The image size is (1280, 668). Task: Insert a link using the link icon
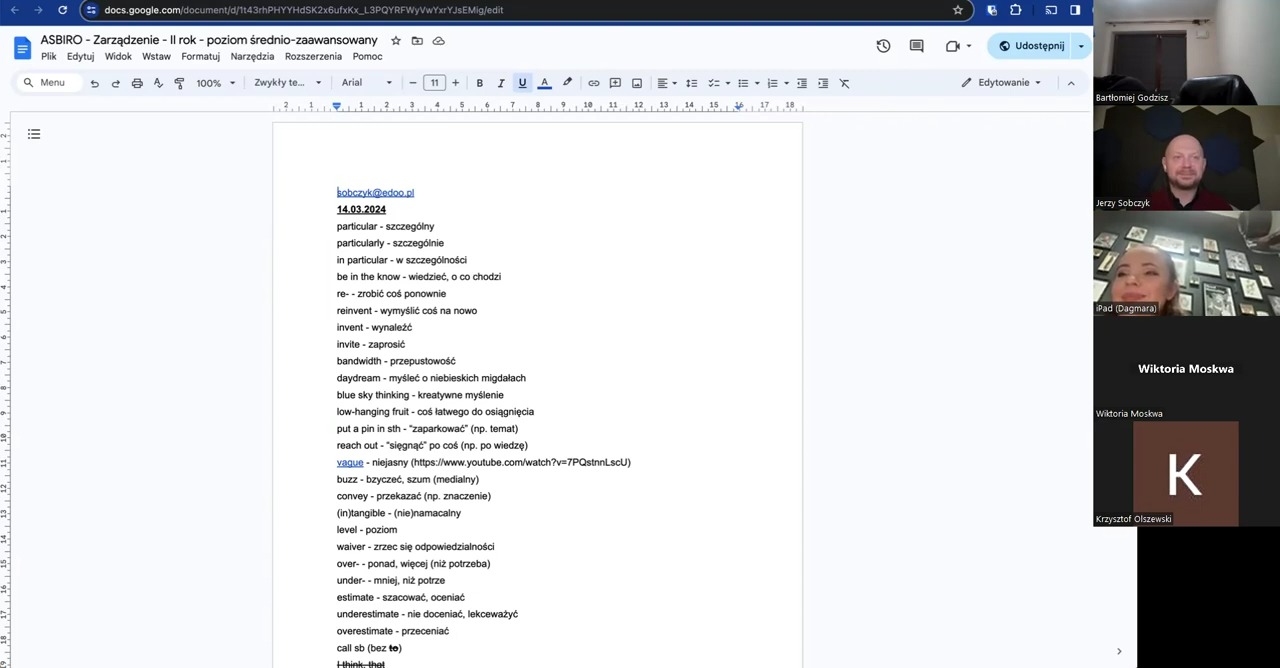click(594, 83)
